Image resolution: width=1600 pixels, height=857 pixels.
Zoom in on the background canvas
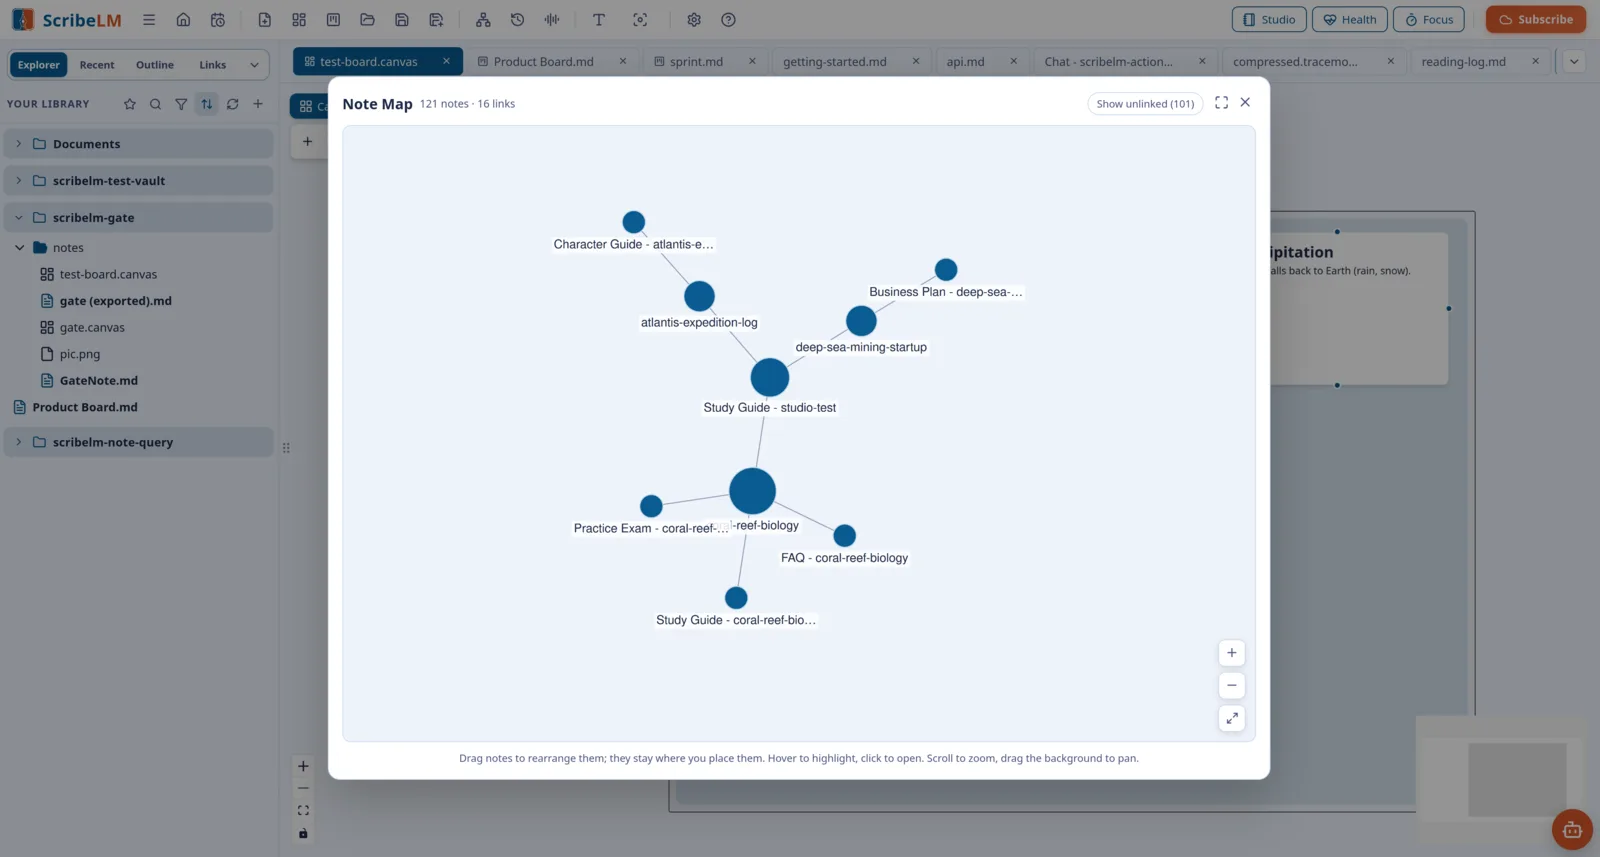[x=303, y=767]
